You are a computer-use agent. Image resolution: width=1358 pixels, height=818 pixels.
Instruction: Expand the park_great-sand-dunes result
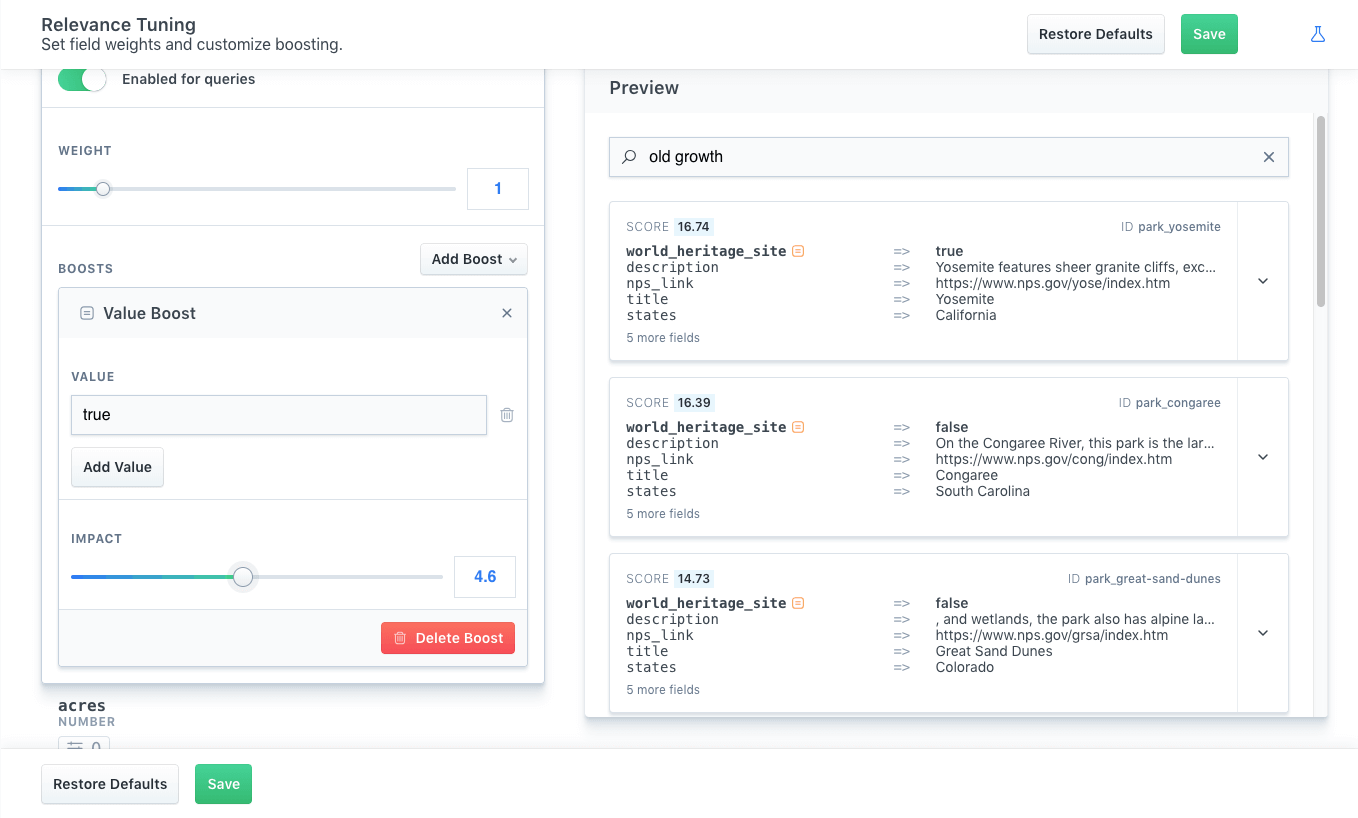(1262, 633)
